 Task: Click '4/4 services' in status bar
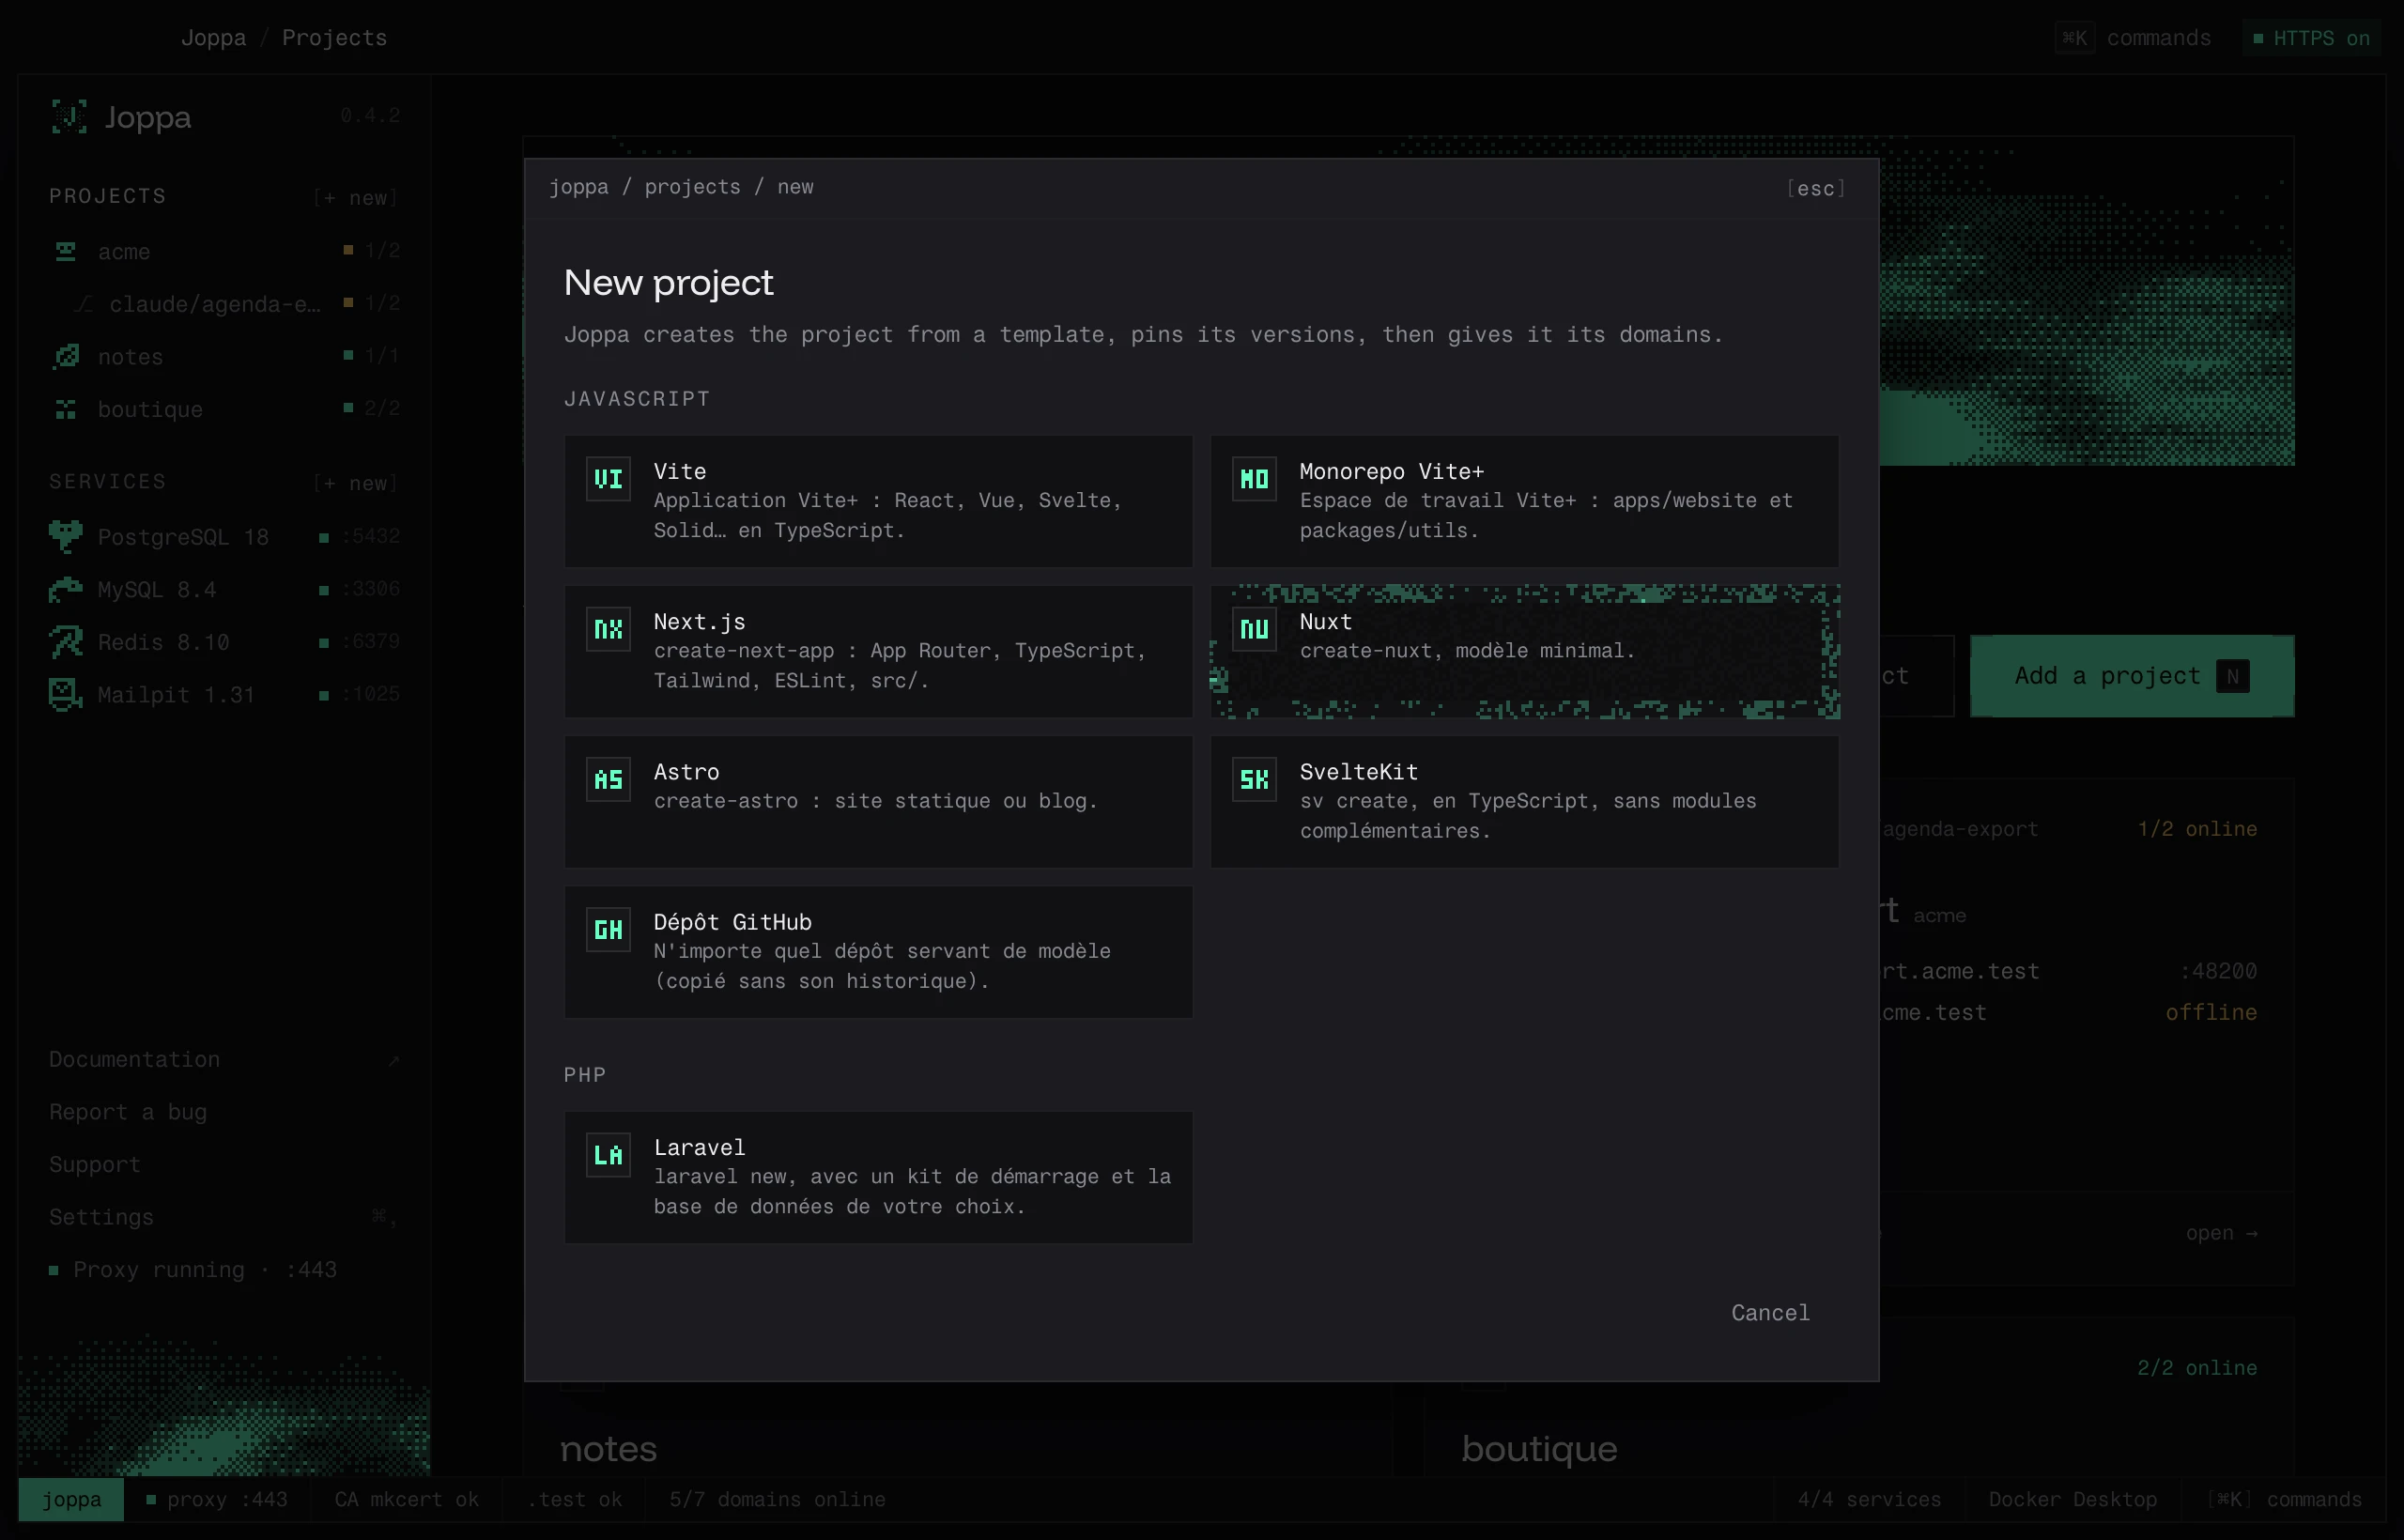click(x=1868, y=1499)
